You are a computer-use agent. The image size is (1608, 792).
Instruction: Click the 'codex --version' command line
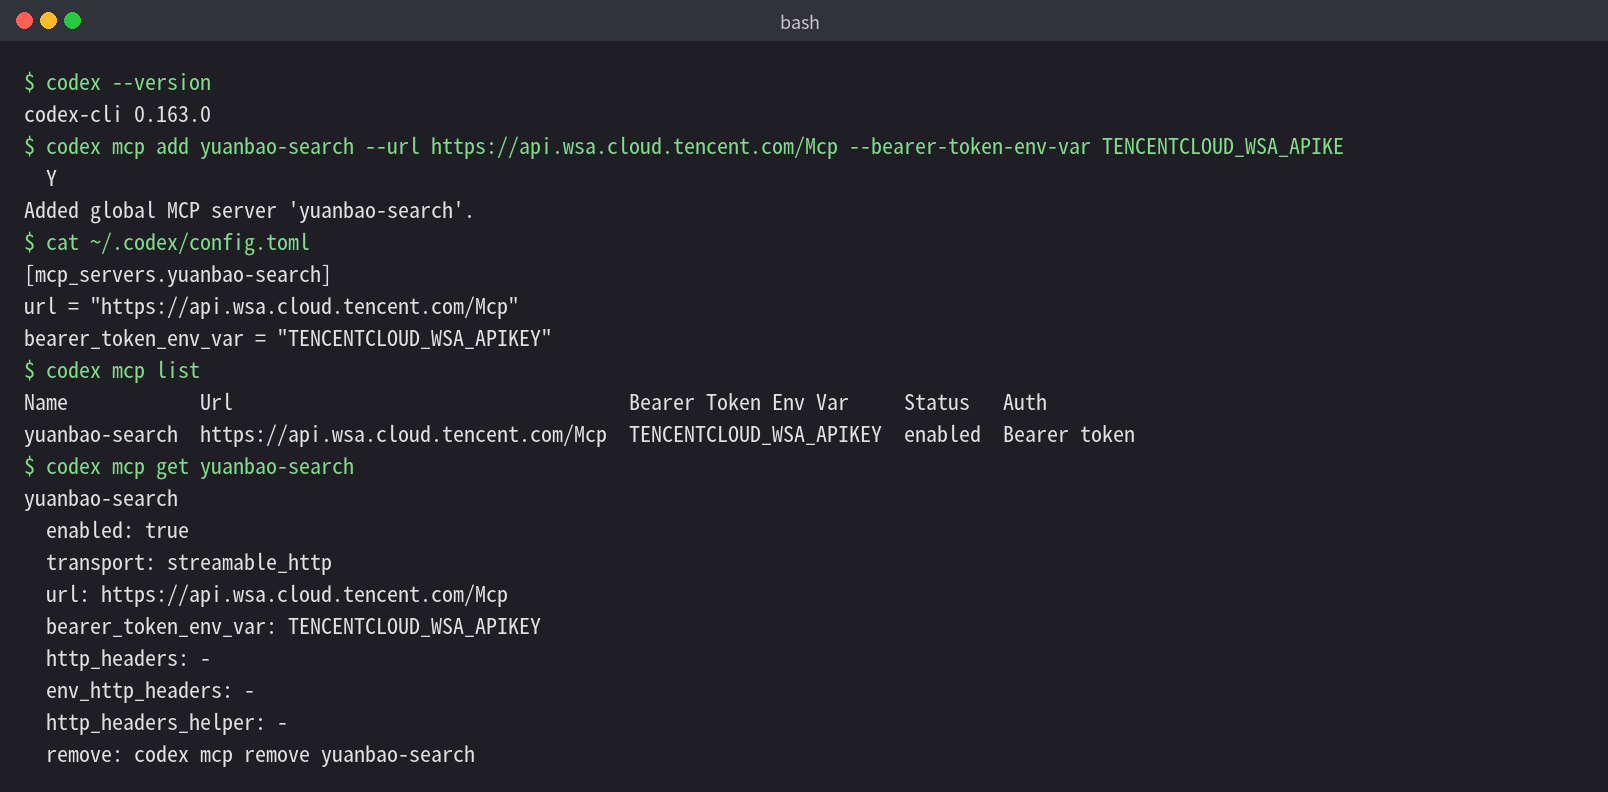click(x=118, y=83)
